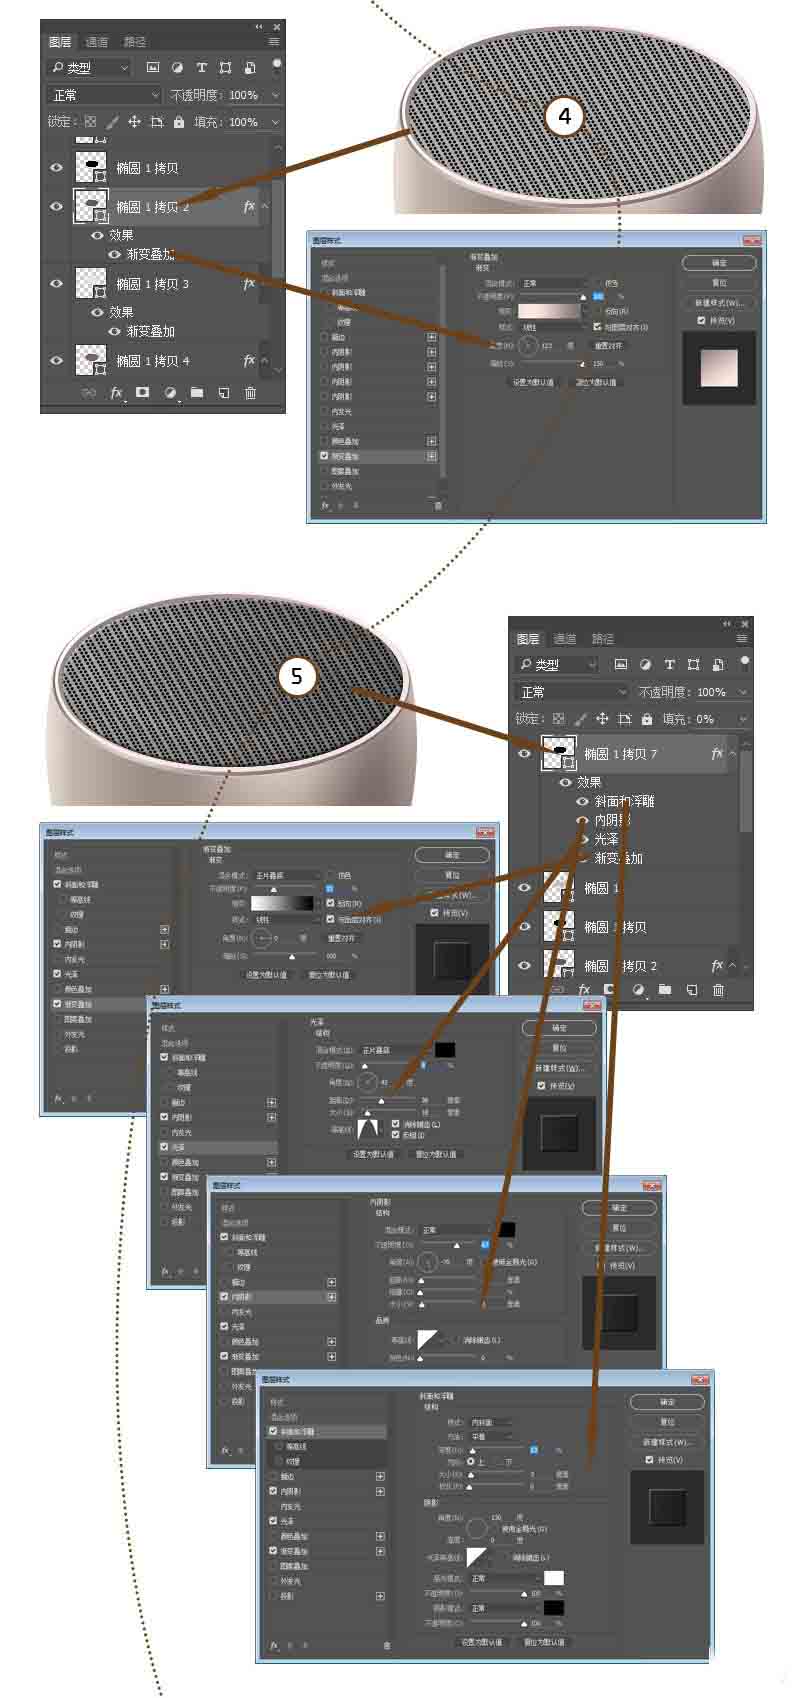Click 确定 in pink gradient overlay dialog

point(719,263)
